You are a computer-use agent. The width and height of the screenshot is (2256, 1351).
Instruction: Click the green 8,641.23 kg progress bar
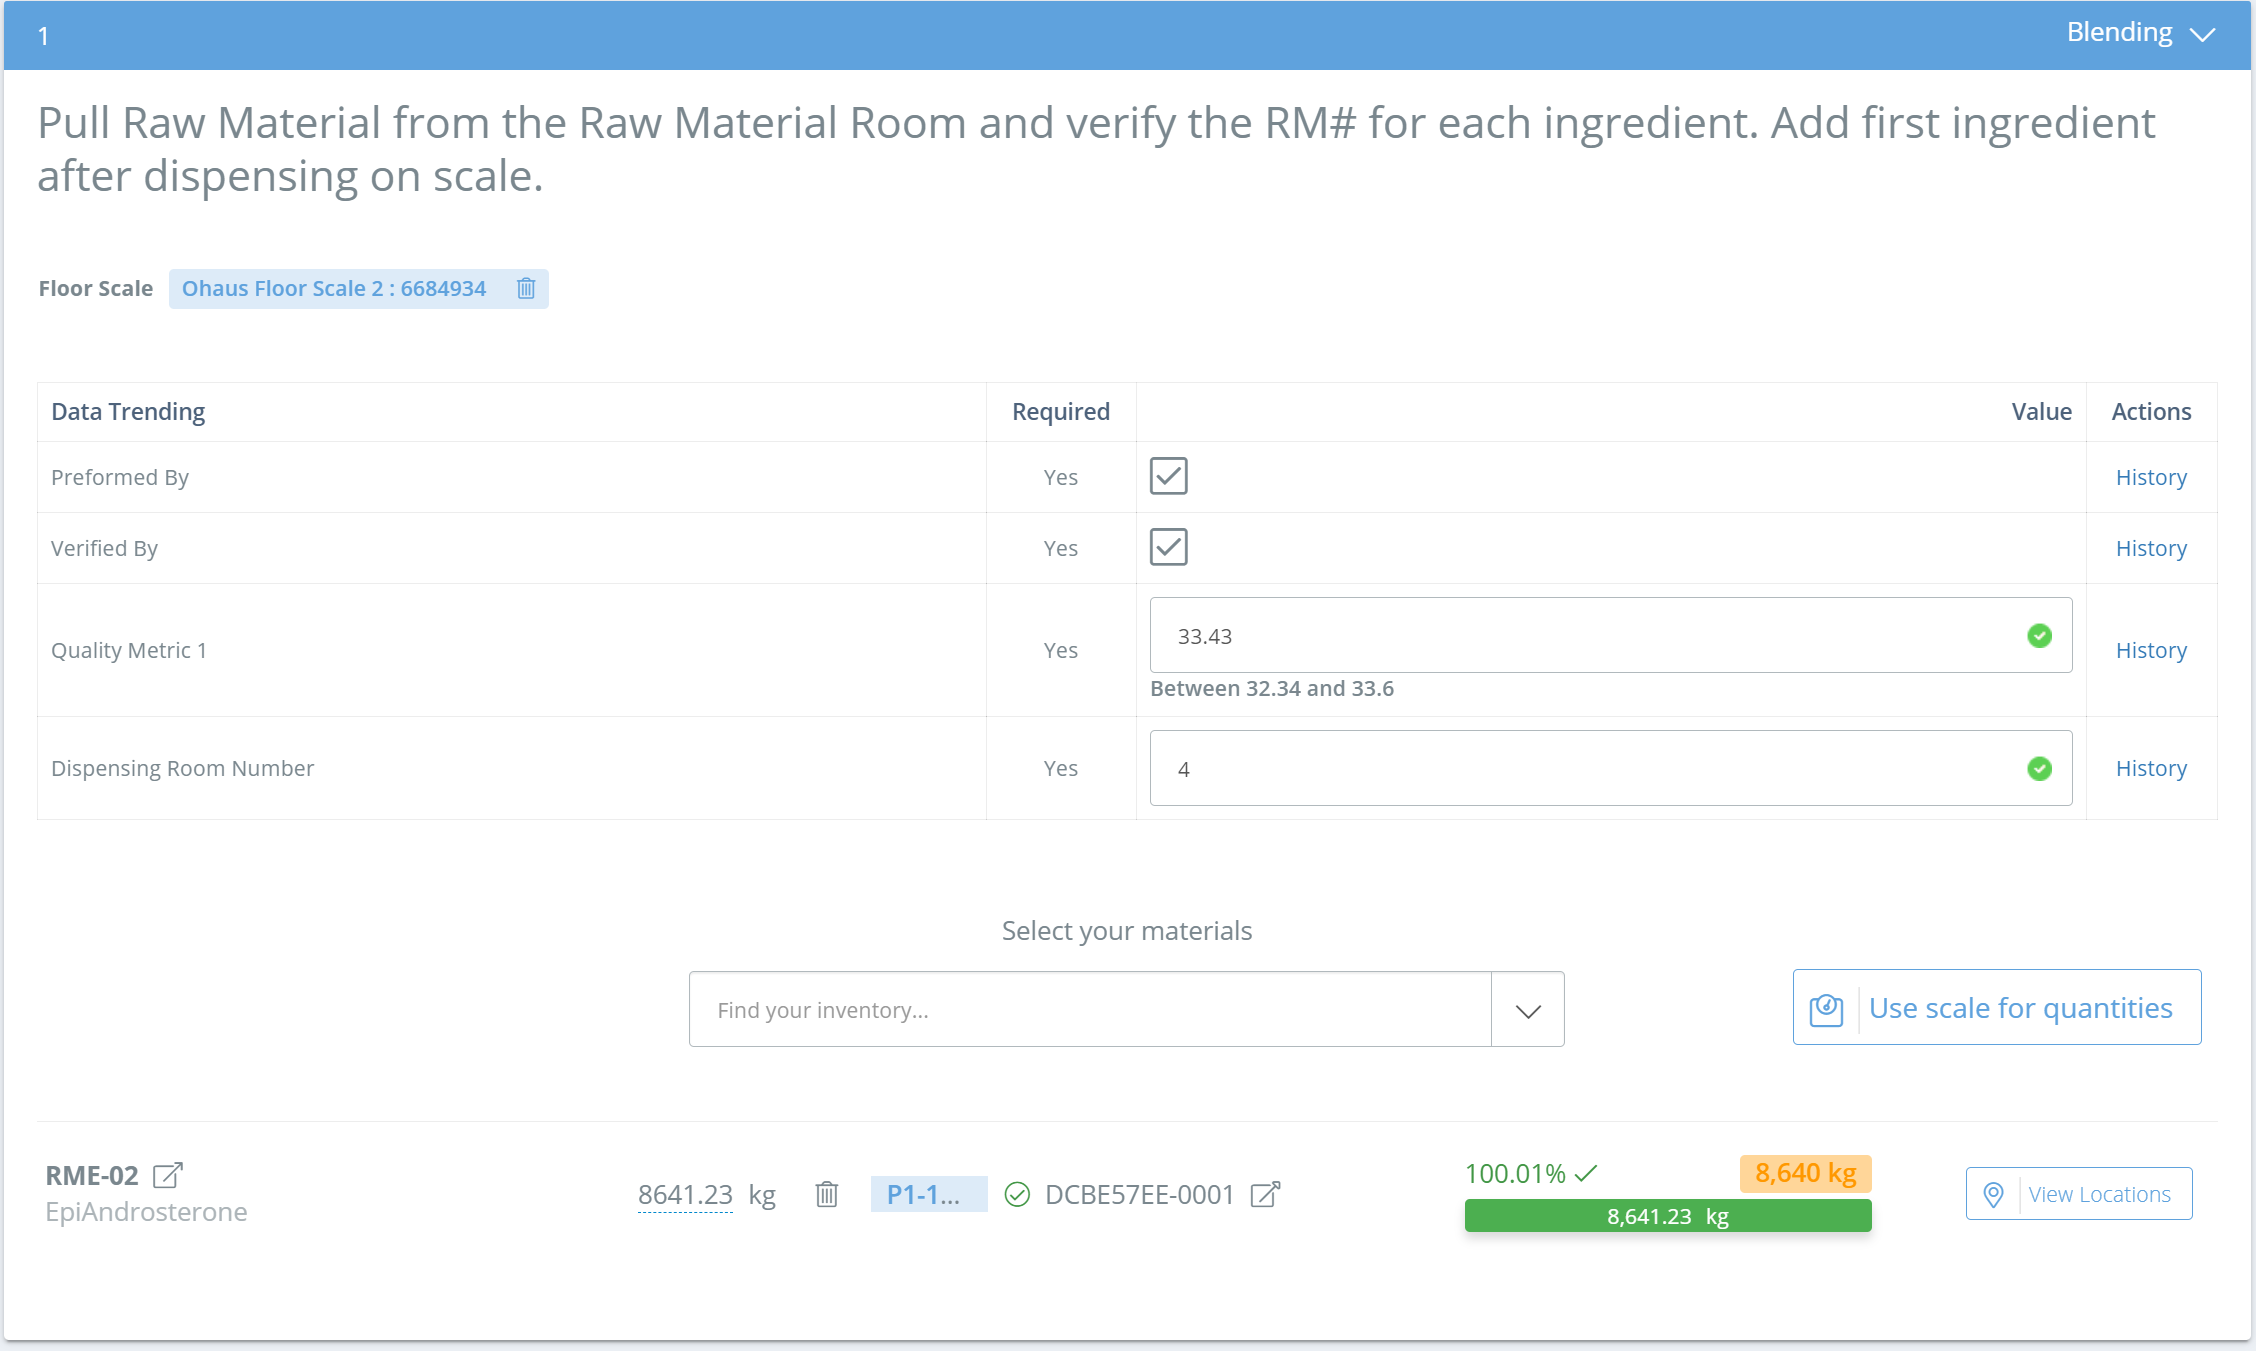(x=1667, y=1216)
